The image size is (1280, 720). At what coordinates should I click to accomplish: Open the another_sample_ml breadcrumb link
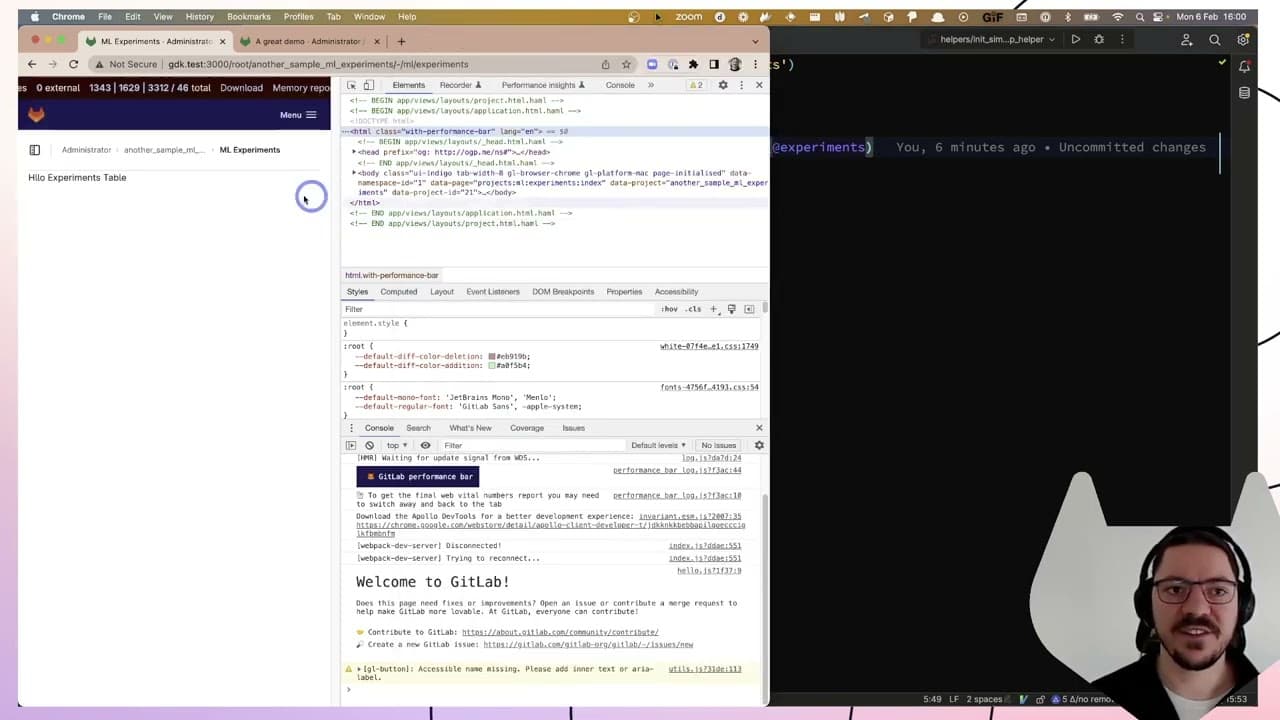coord(164,150)
